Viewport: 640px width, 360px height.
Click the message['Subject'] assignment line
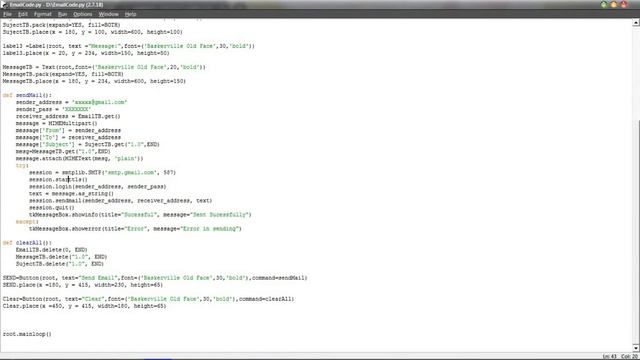(88, 144)
